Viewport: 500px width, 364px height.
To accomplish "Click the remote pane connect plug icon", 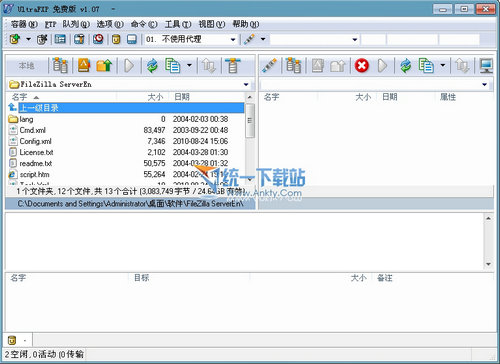I will point(269,65).
